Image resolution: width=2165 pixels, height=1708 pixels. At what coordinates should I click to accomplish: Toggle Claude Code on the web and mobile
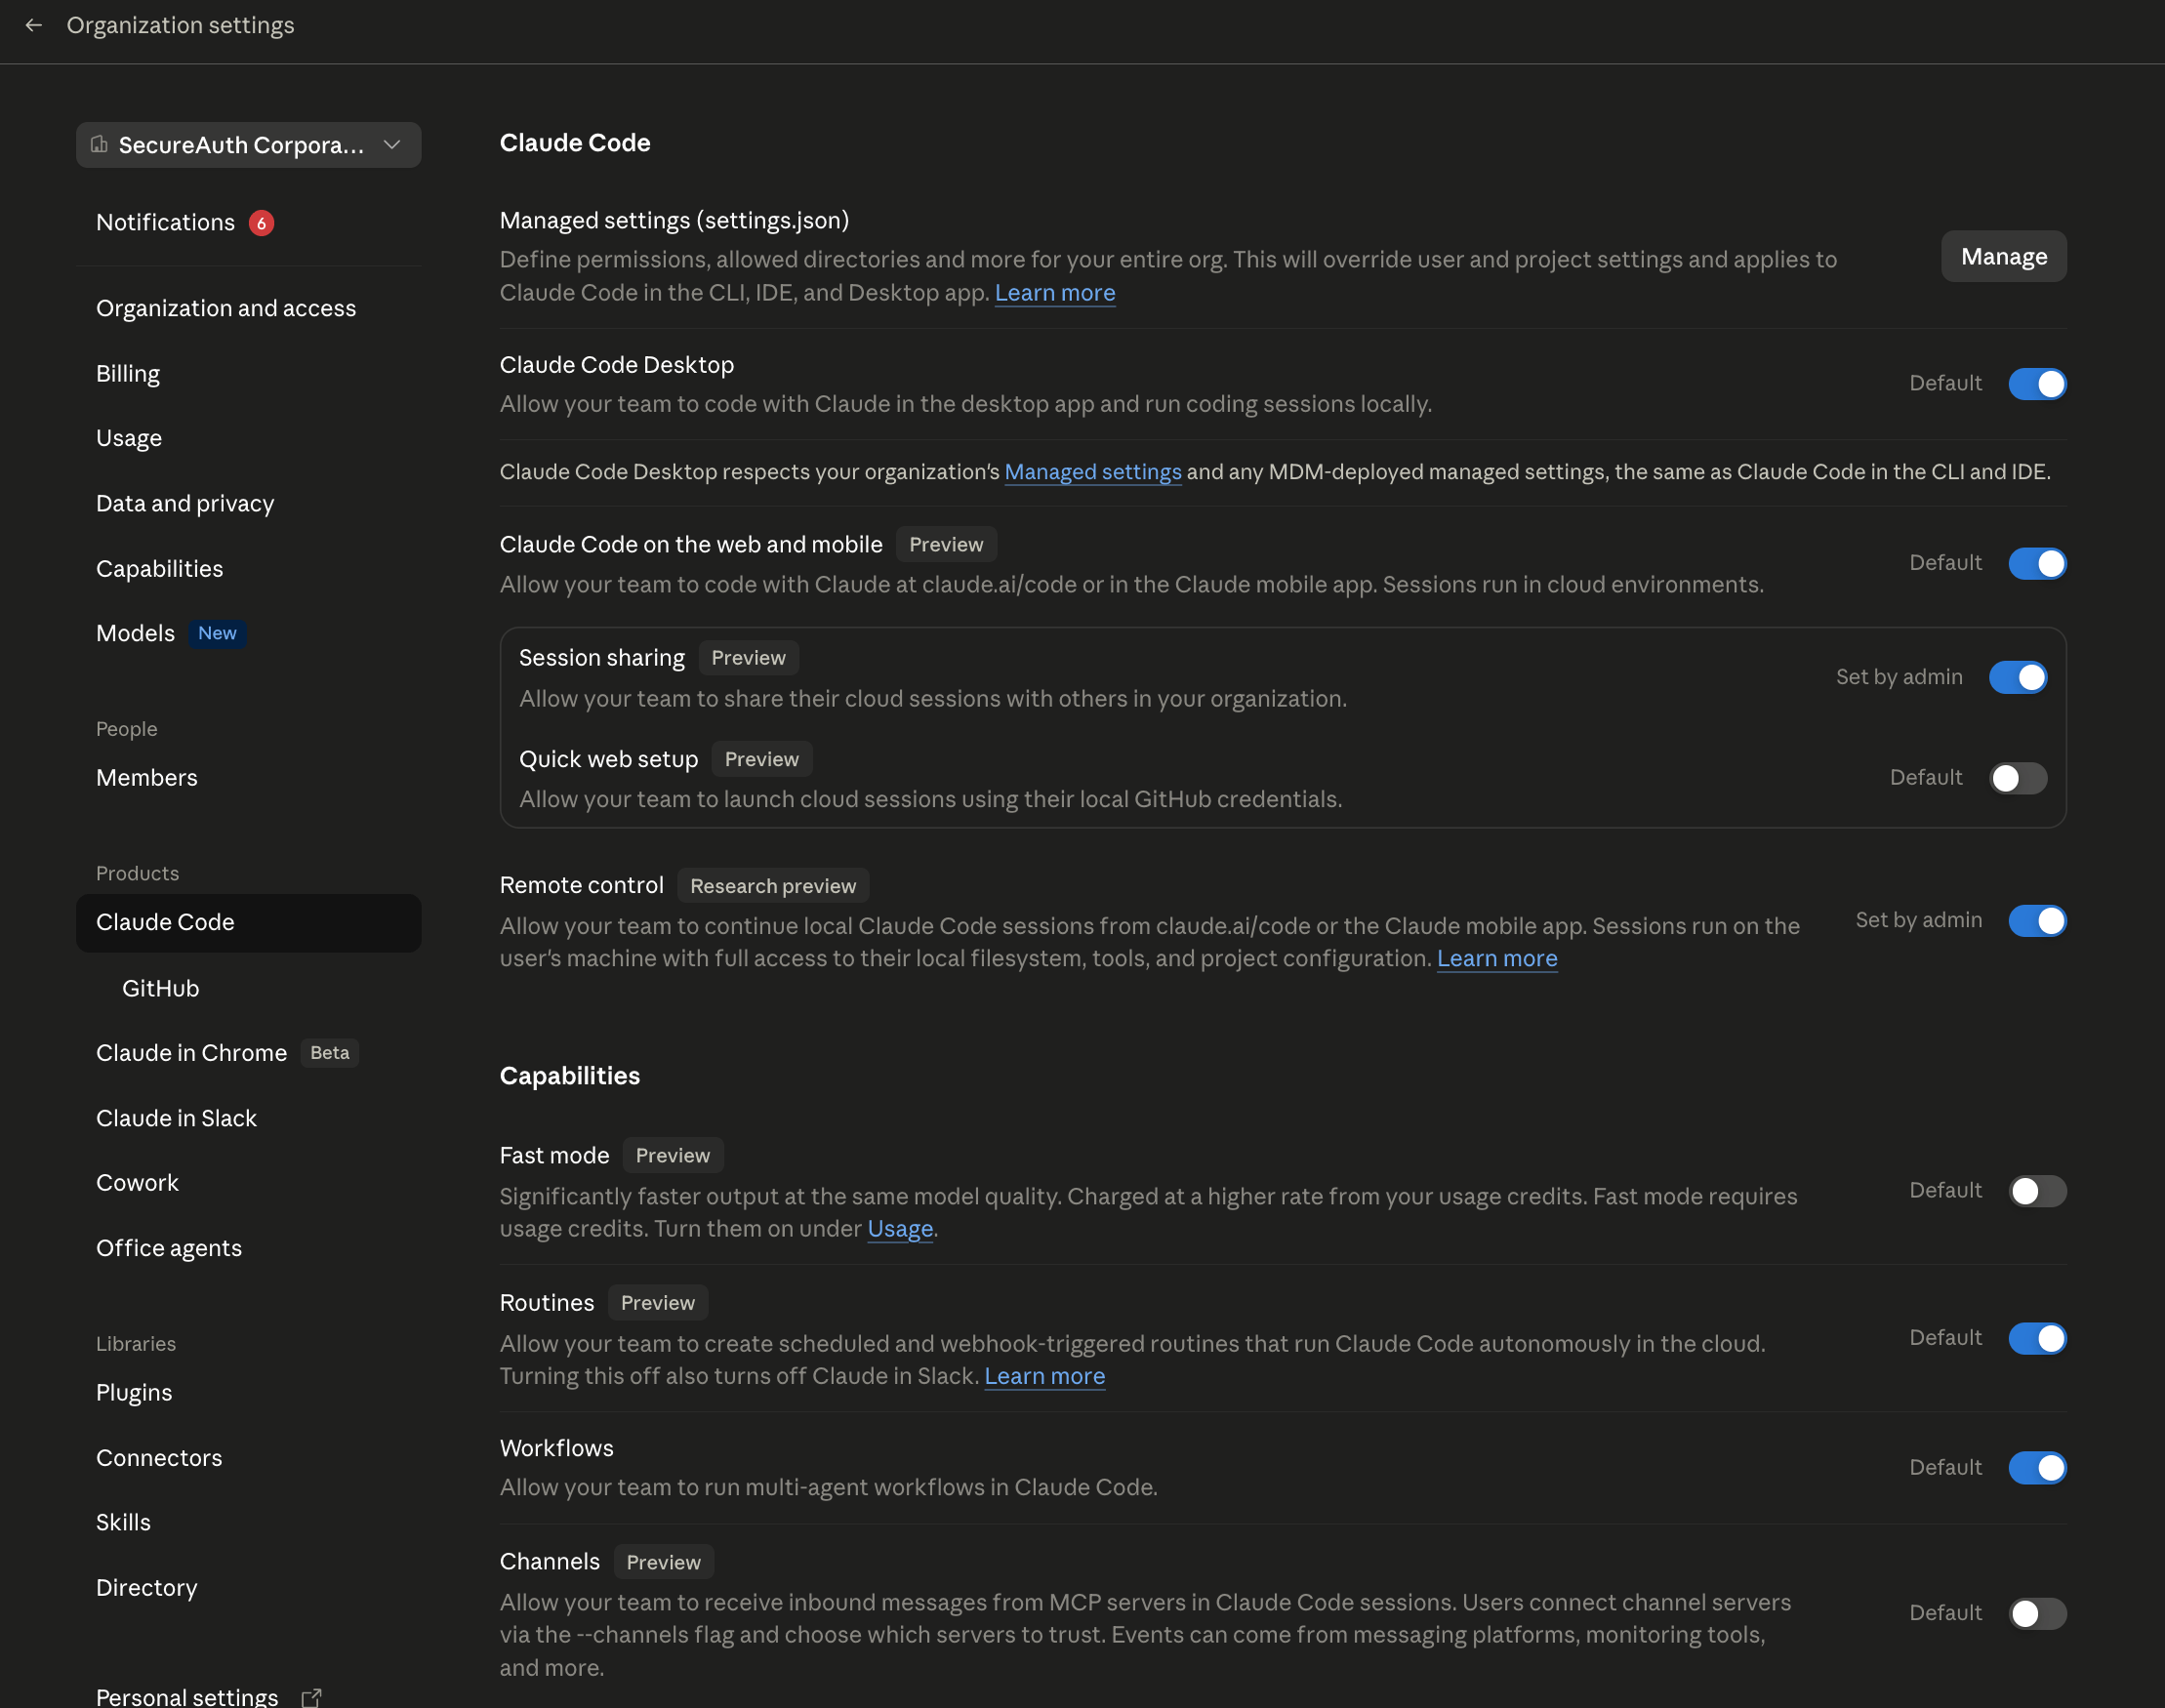point(2037,564)
